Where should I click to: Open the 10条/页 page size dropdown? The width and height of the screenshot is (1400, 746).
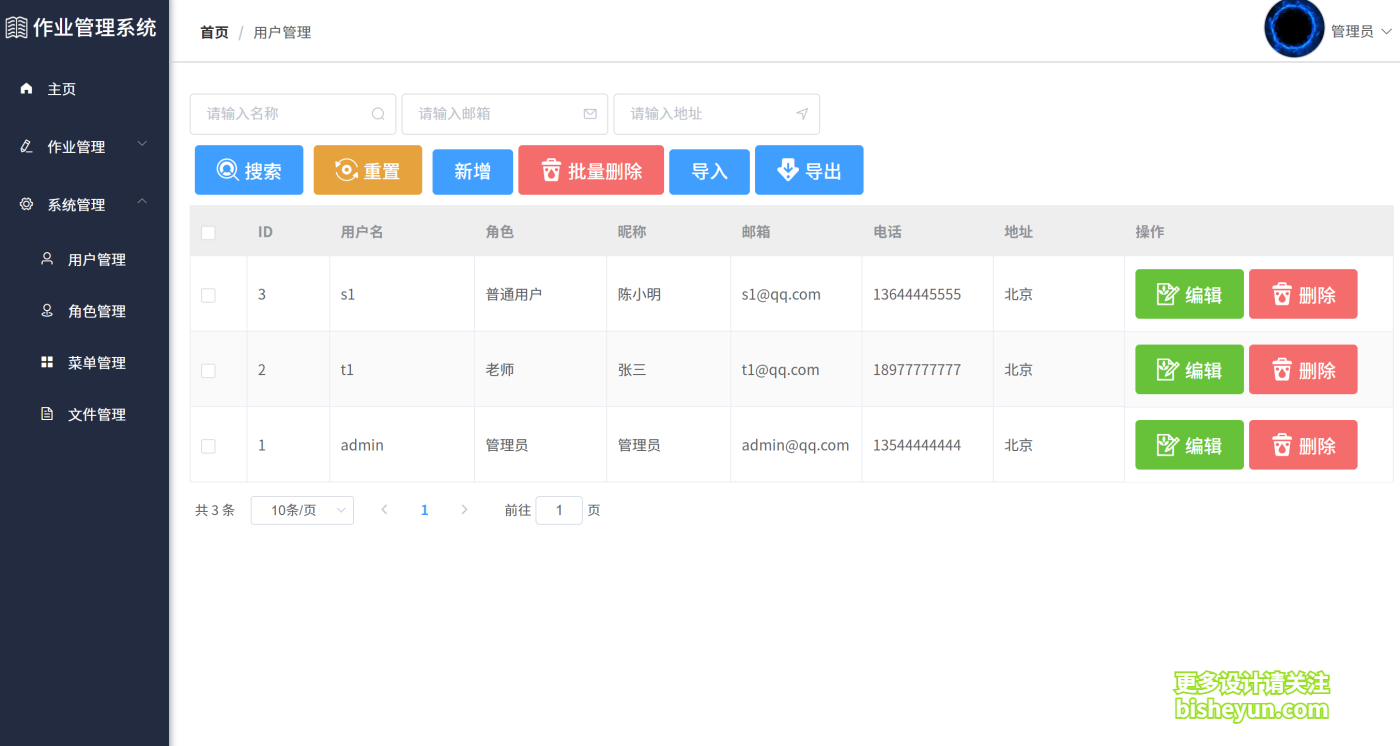point(302,510)
